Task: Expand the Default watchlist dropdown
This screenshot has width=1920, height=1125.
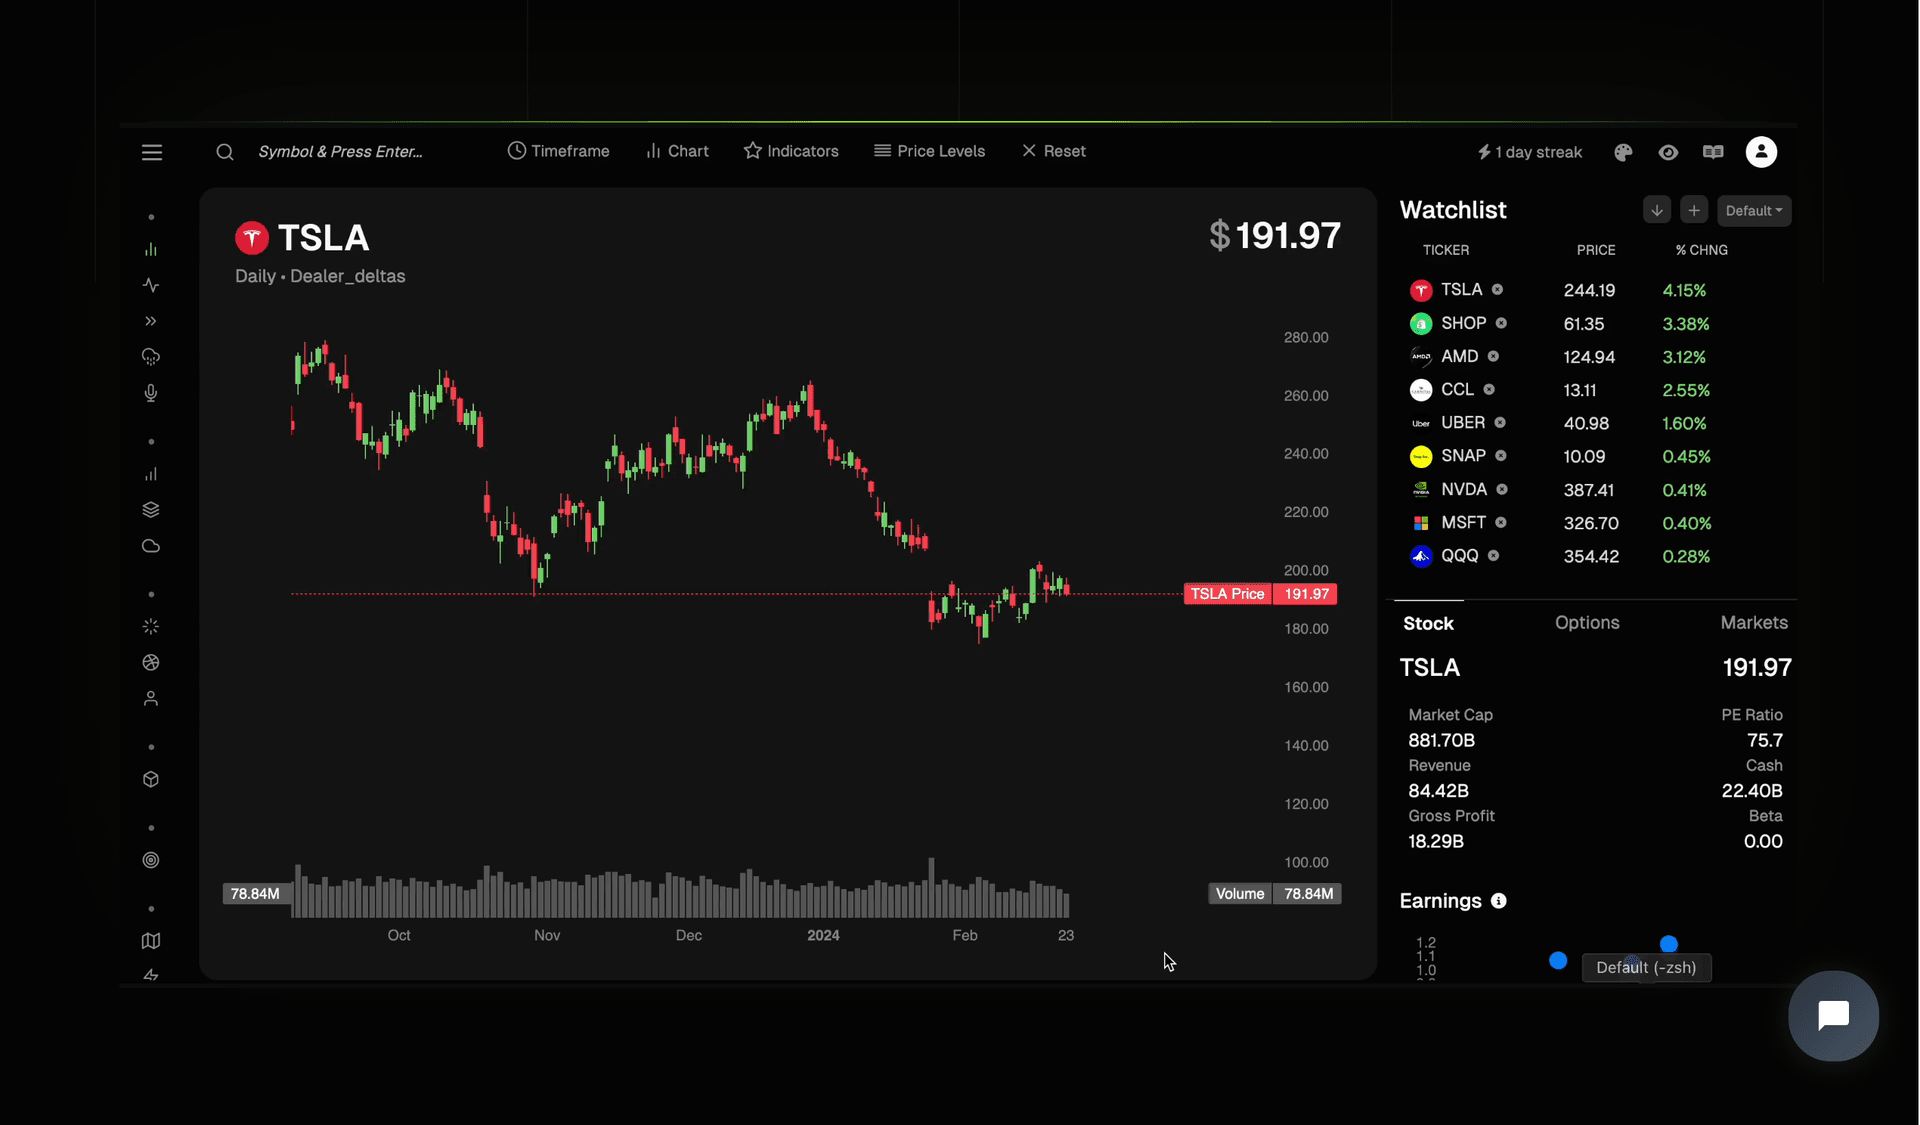Action: (1754, 210)
